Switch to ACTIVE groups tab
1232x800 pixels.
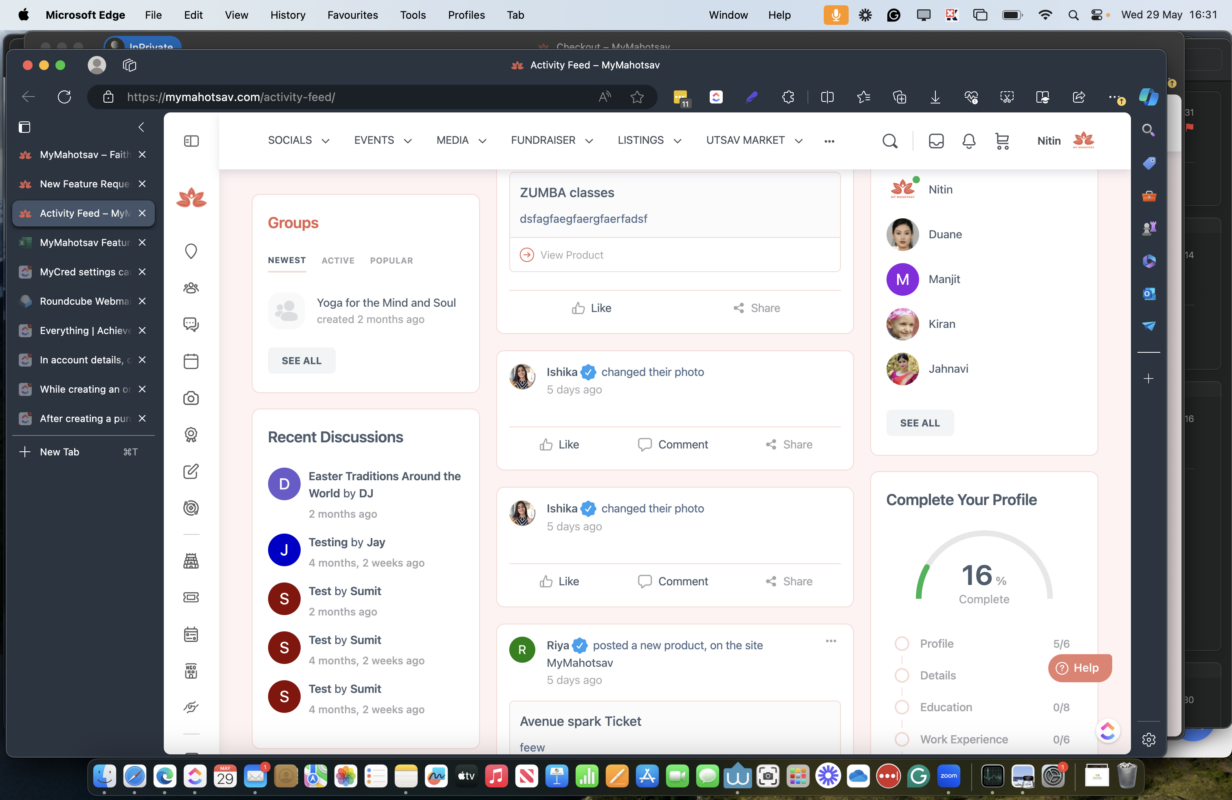click(x=338, y=260)
